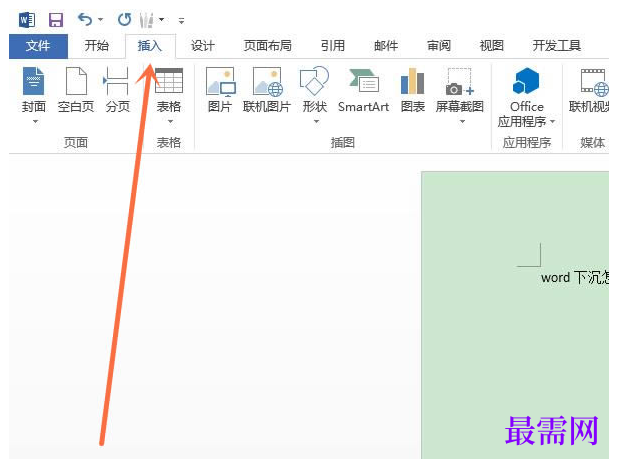Insert a SmartArt graphic
Viewport: 617px width, 462px height.
(364, 90)
